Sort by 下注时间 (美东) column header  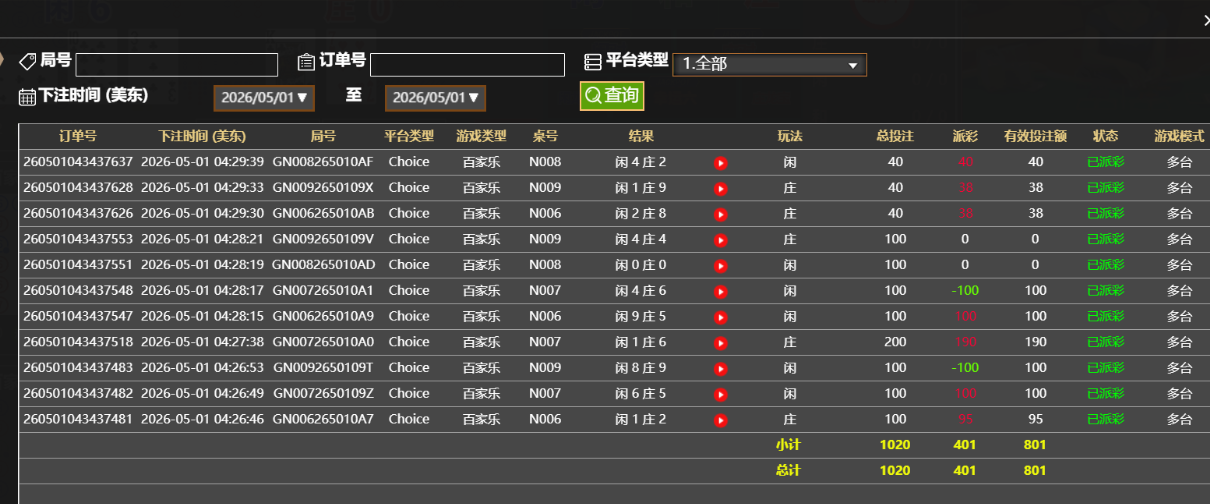click(x=202, y=136)
